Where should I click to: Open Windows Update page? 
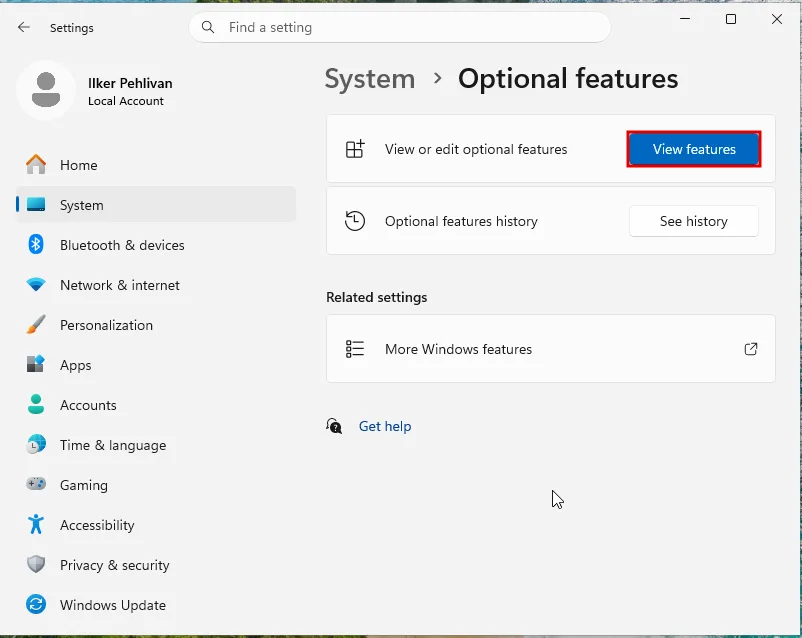tap(156, 604)
